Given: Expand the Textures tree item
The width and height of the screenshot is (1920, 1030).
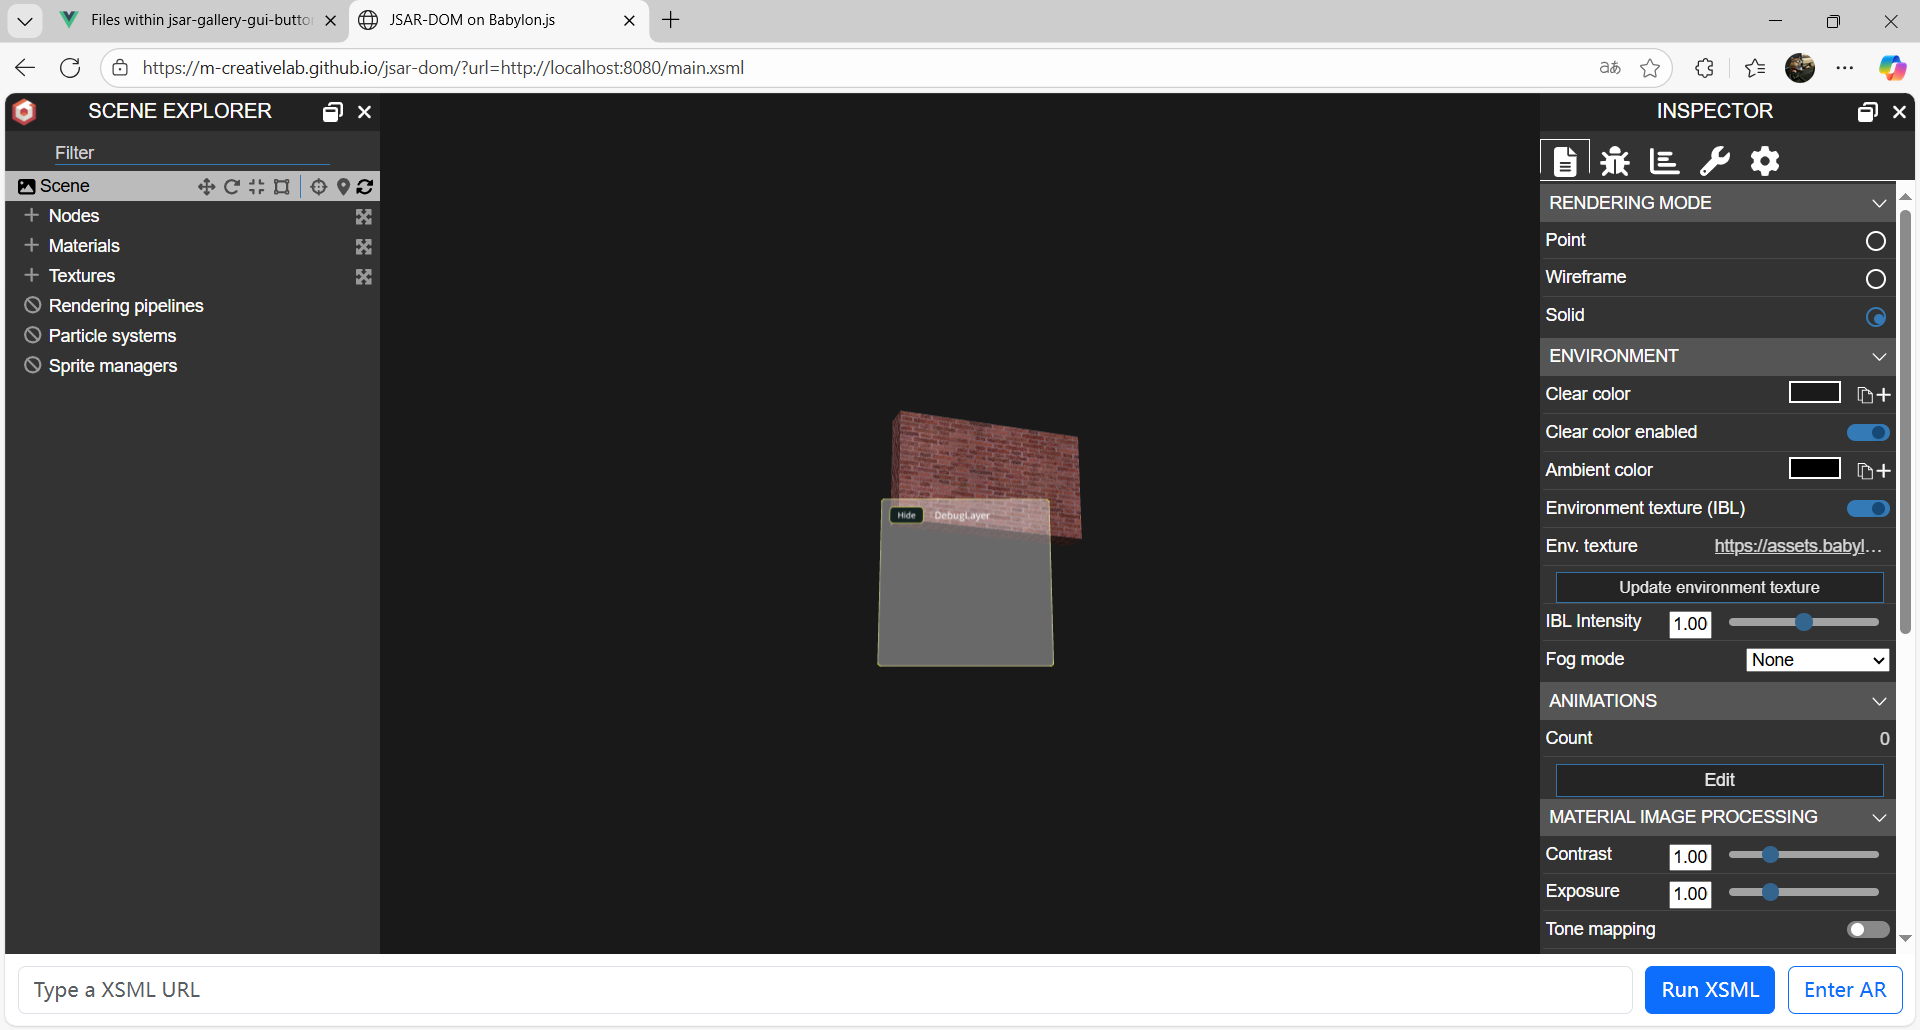Looking at the screenshot, I should (32, 276).
